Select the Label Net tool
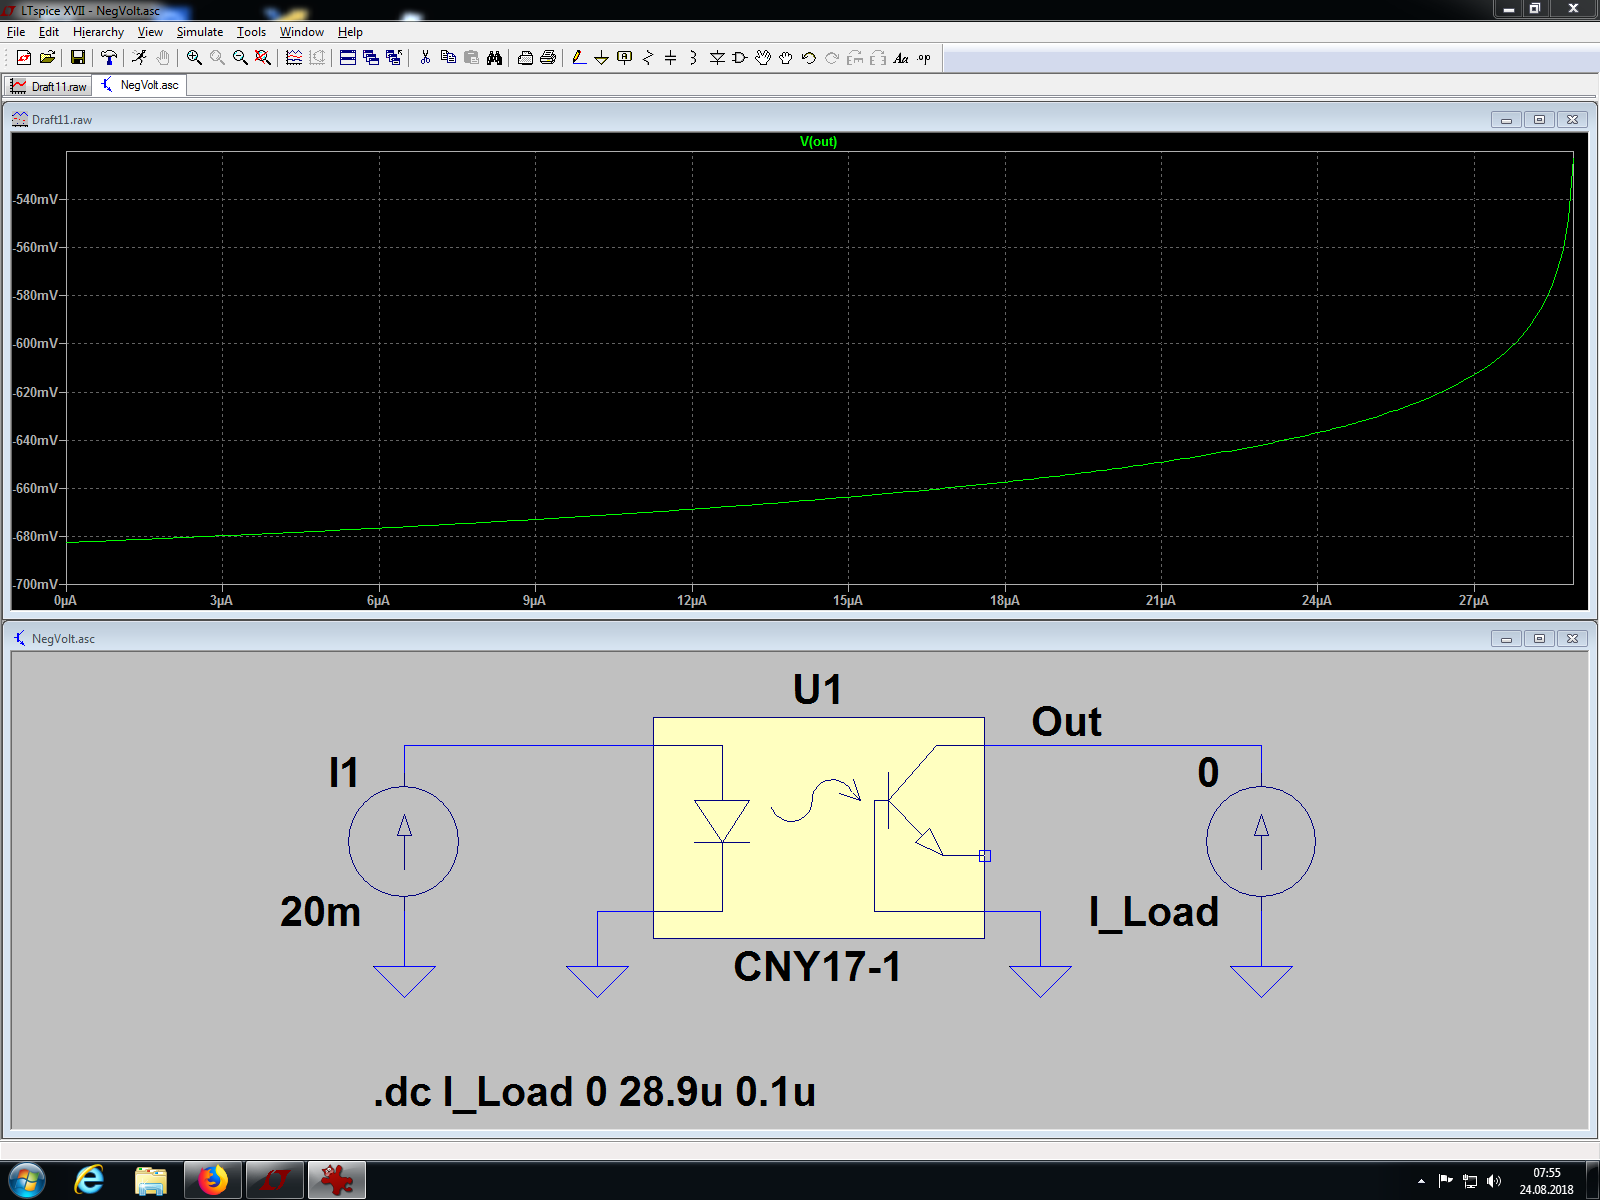This screenshot has width=1600, height=1200. click(625, 58)
